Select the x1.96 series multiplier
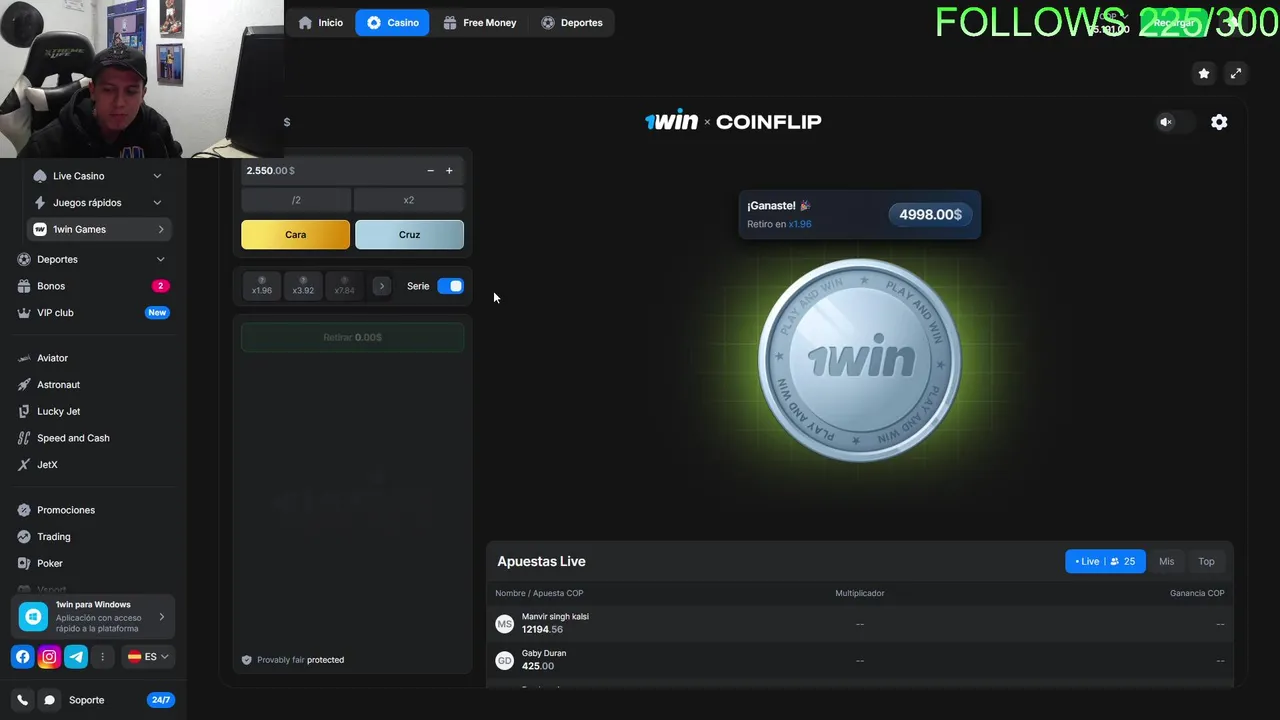Screen dimensions: 1280x720 pyautogui.click(x=262, y=286)
